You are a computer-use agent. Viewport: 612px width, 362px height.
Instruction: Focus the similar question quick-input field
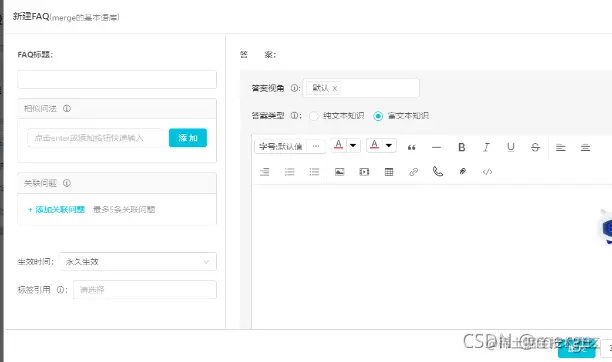pyautogui.click(x=96, y=138)
